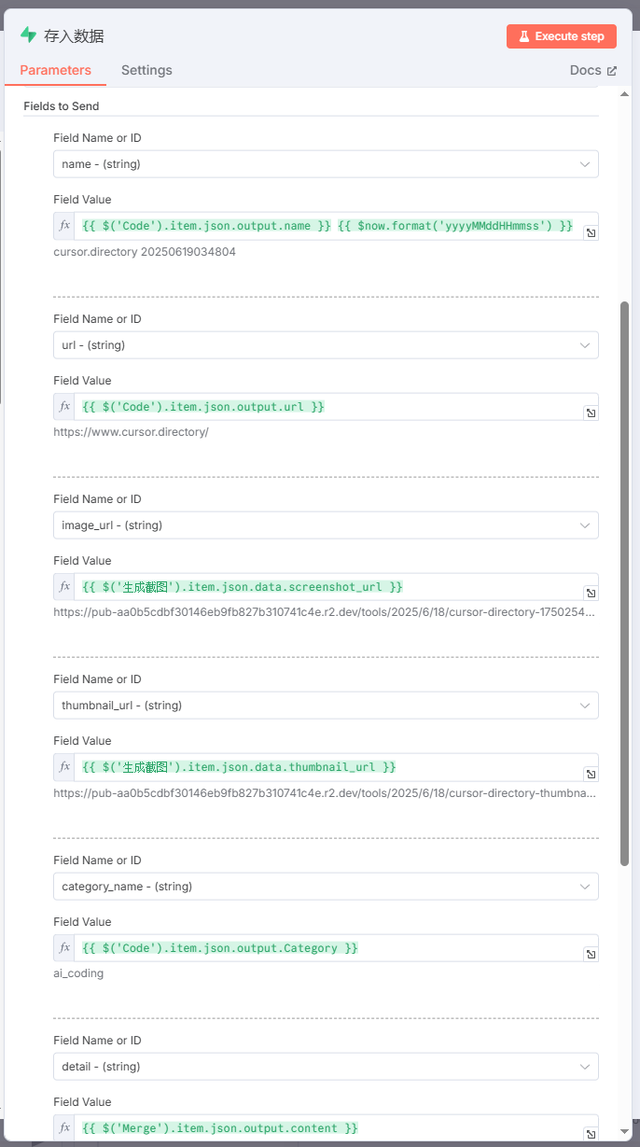Click the image_url expression value input
The width and height of the screenshot is (640, 1147).
click(x=300, y=586)
